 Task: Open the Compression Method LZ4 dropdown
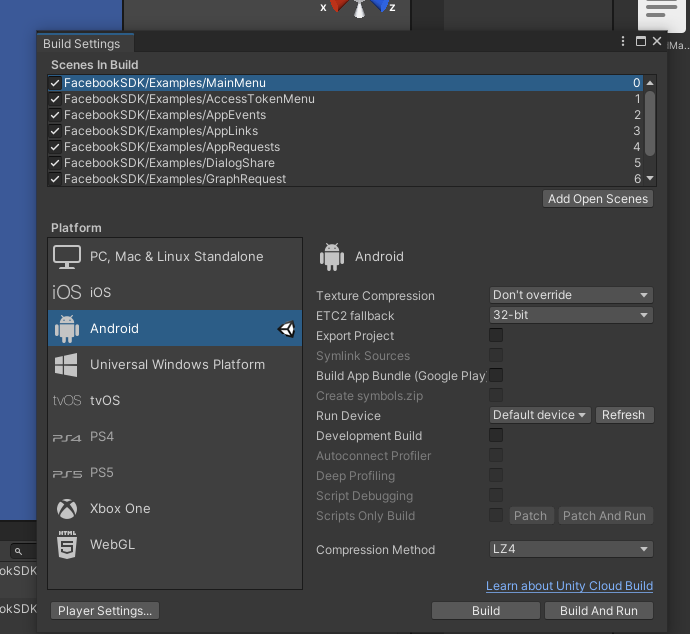pyautogui.click(x=571, y=549)
